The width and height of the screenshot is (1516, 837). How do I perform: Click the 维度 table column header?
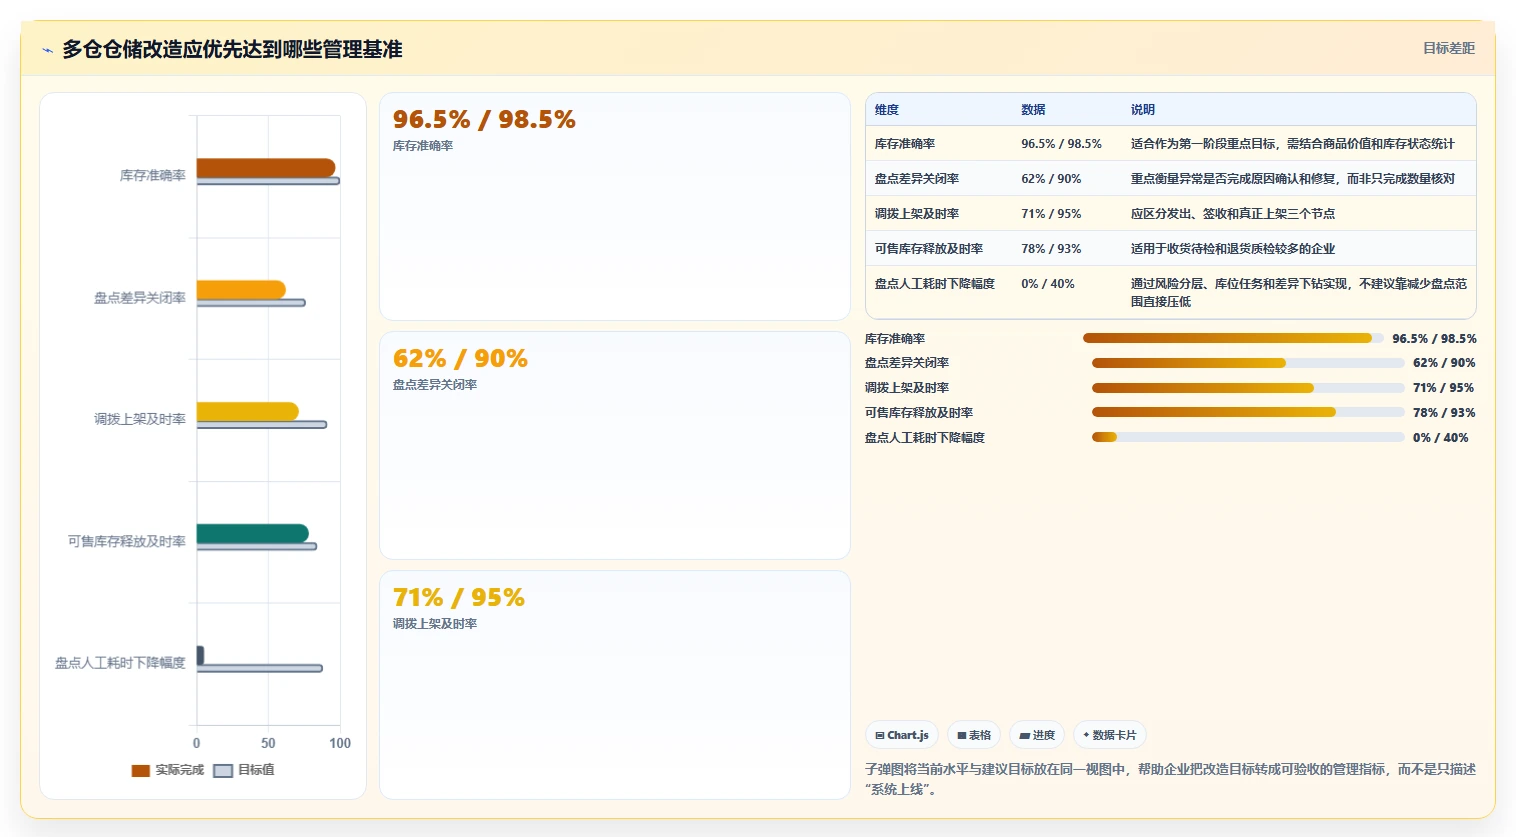tap(887, 110)
